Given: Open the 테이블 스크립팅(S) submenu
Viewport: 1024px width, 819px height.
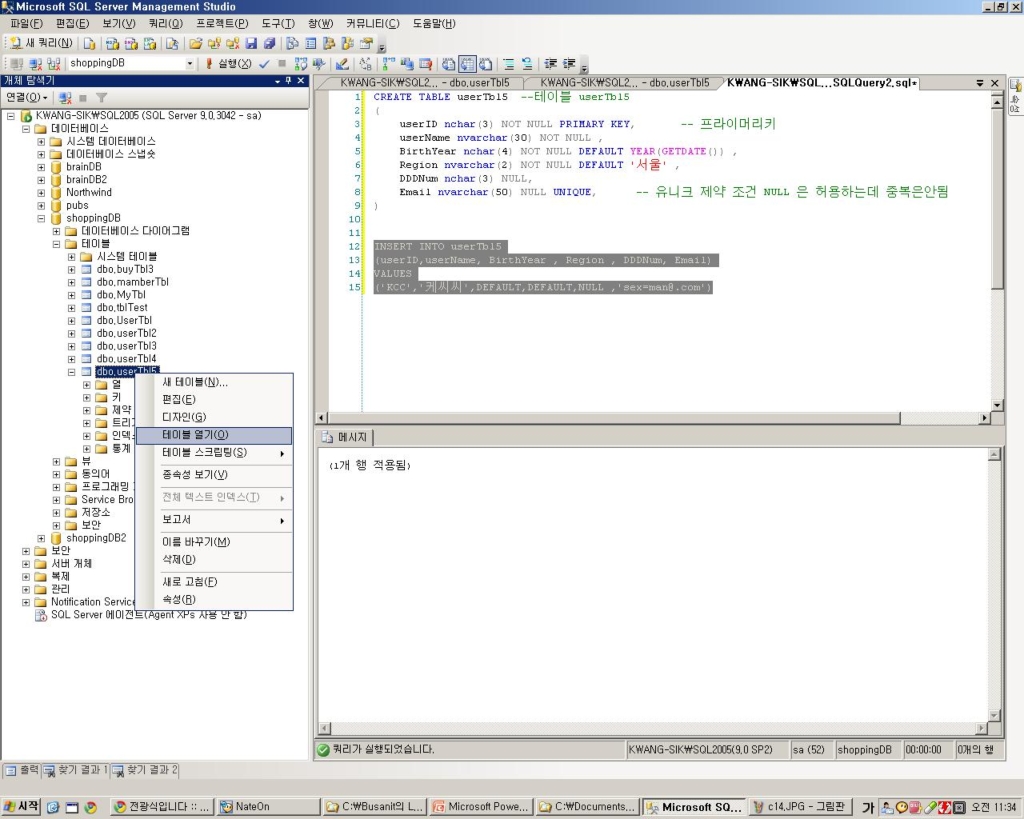Looking at the screenshot, I should pyautogui.click(x=214, y=453).
